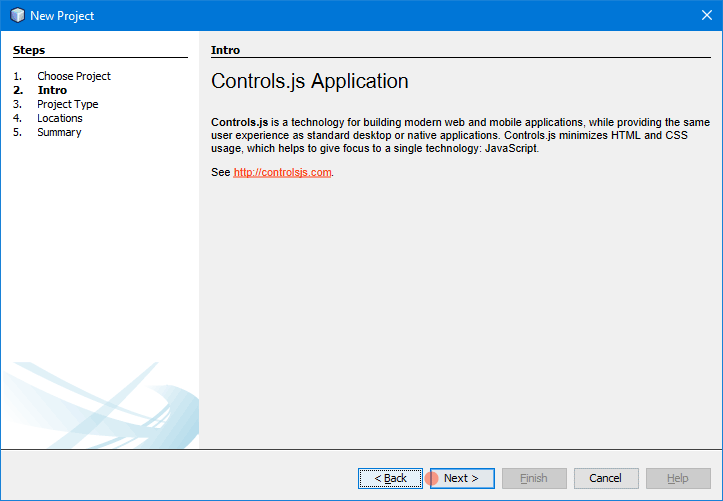This screenshot has height=501, width=723.
Task: Select the 'Choose Project' step text
Action: tap(74, 76)
